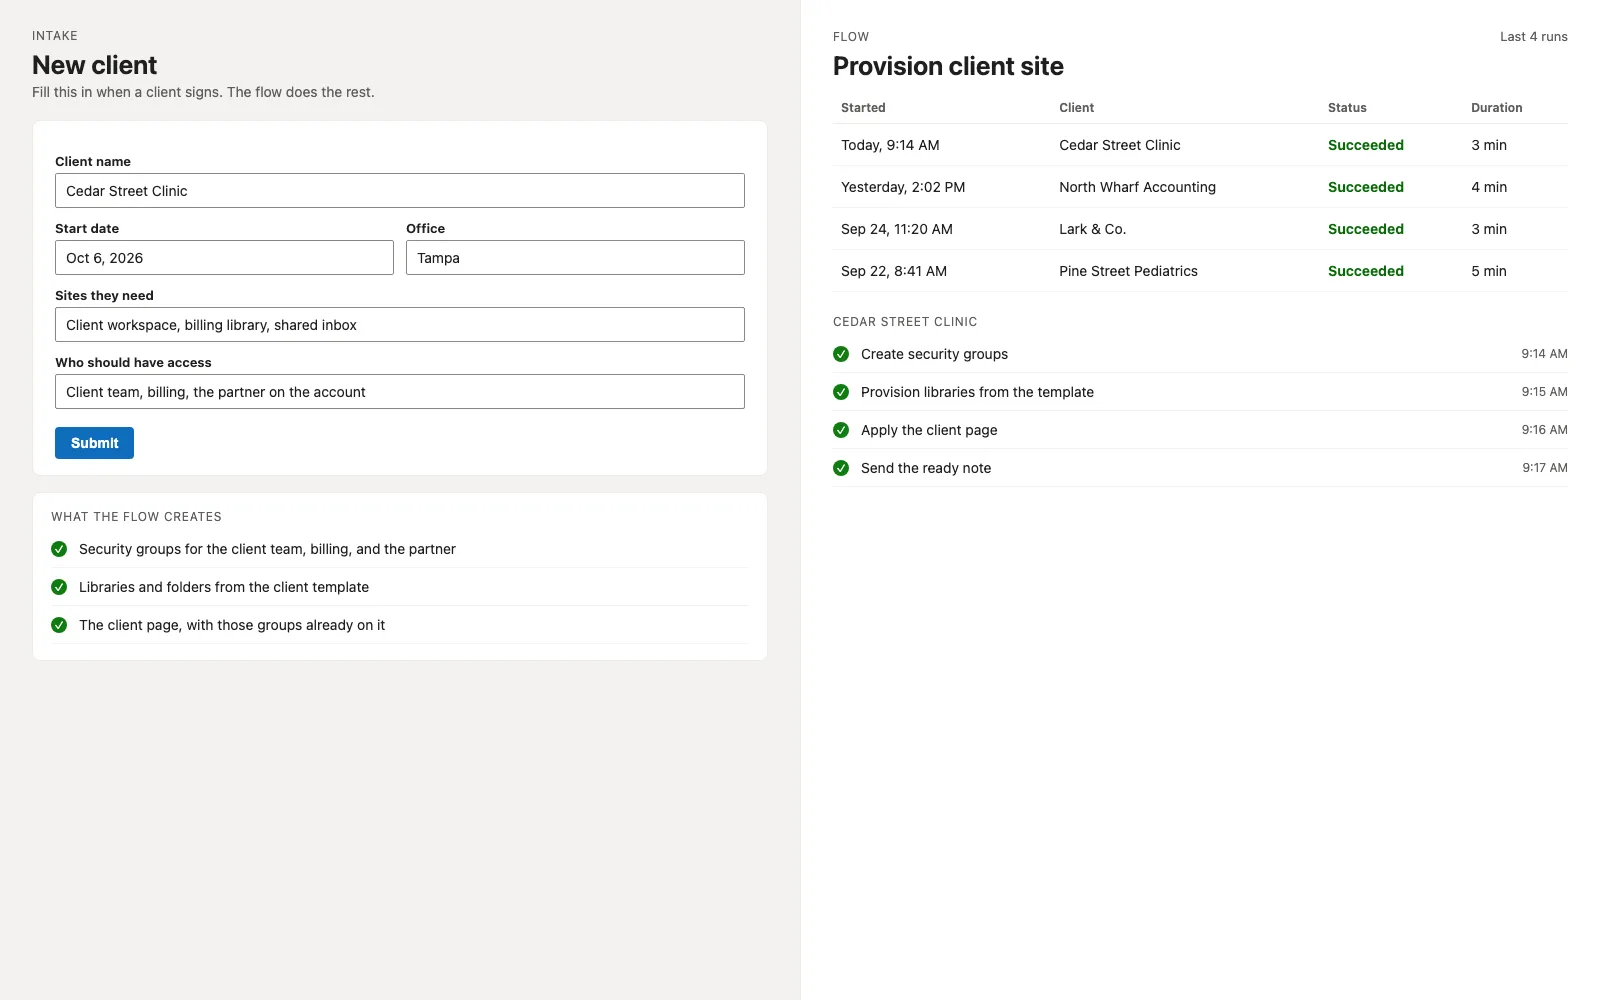Select the Office field showing Tampa
The width and height of the screenshot is (1600, 1000).
pos(575,258)
